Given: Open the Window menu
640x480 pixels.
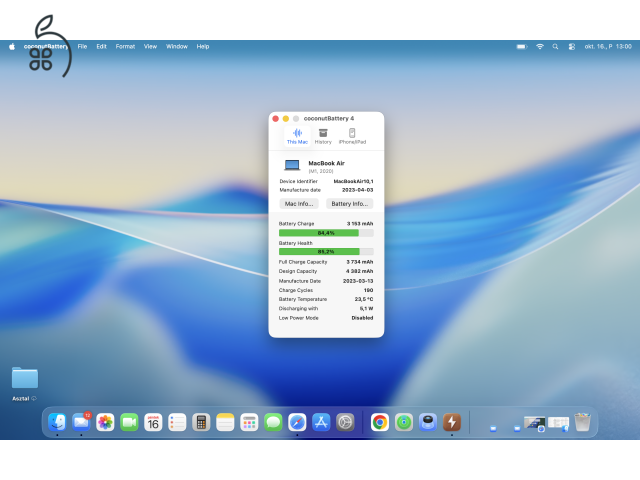Looking at the screenshot, I should [x=177, y=47].
